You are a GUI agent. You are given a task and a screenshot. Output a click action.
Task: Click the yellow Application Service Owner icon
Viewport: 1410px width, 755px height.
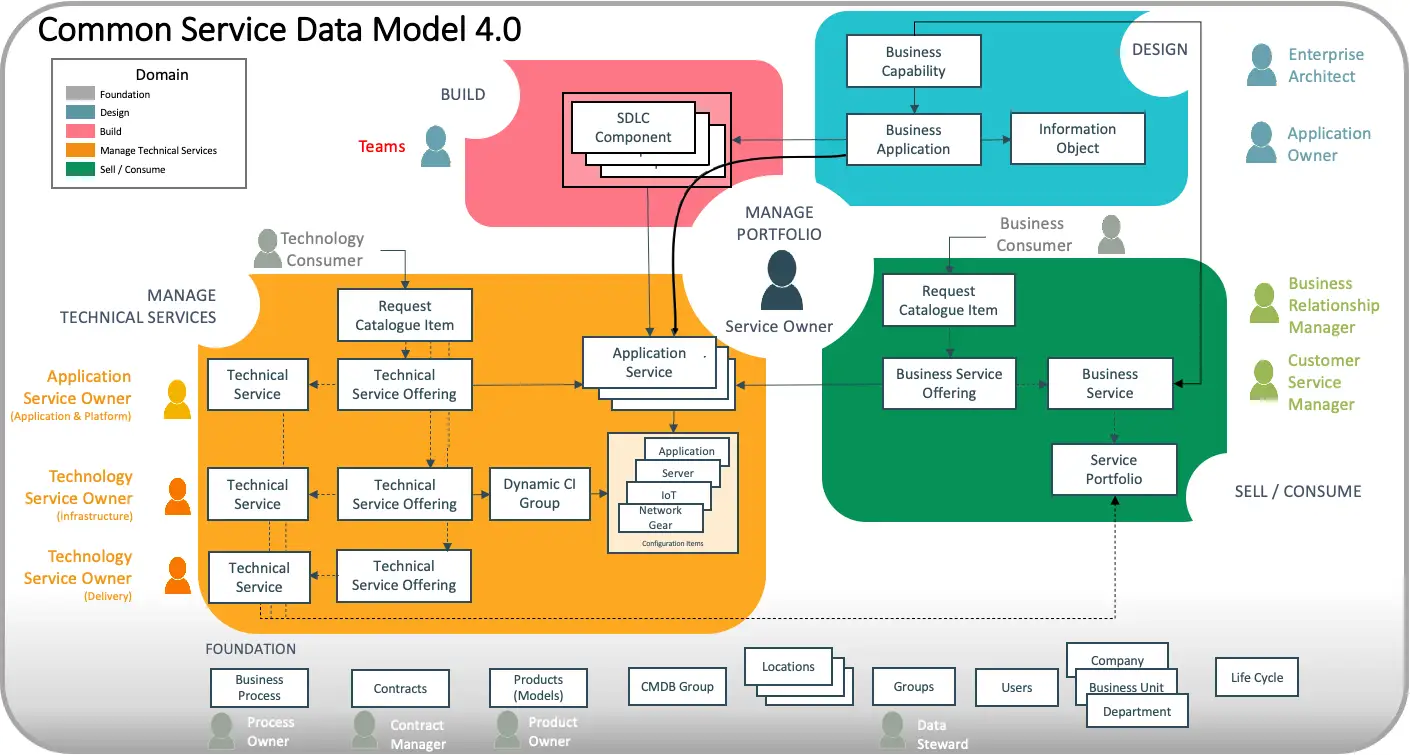[178, 400]
